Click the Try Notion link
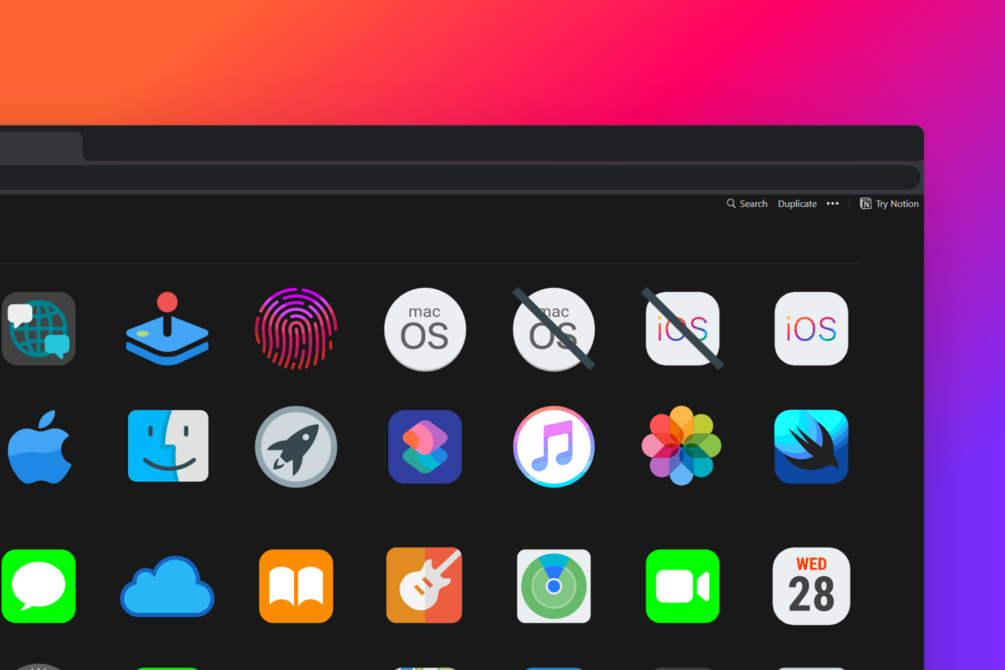1005x670 pixels. tap(889, 204)
